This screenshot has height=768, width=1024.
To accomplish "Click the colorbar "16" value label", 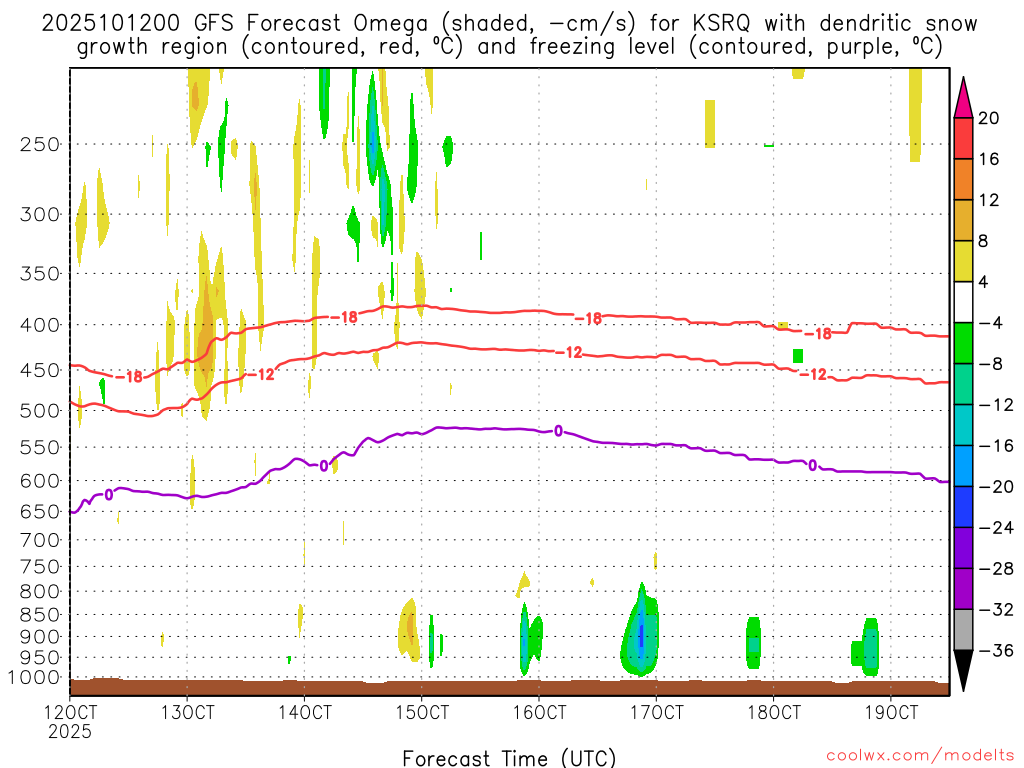I will (989, 159).
